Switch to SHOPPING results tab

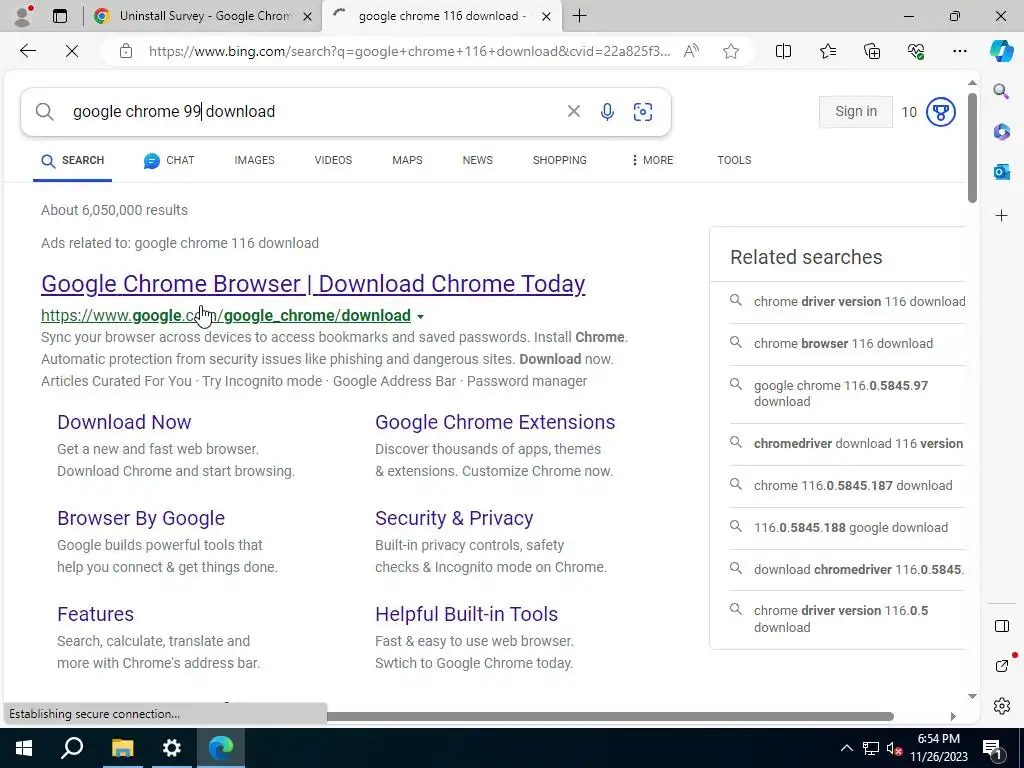point(560,160)
